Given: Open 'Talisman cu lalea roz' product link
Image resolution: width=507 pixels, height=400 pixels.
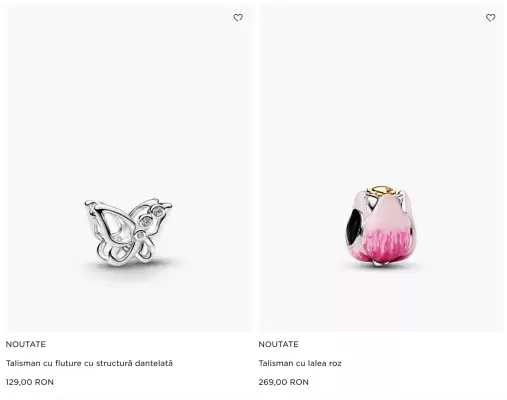Looking at the screenshot, I should 300,363.
